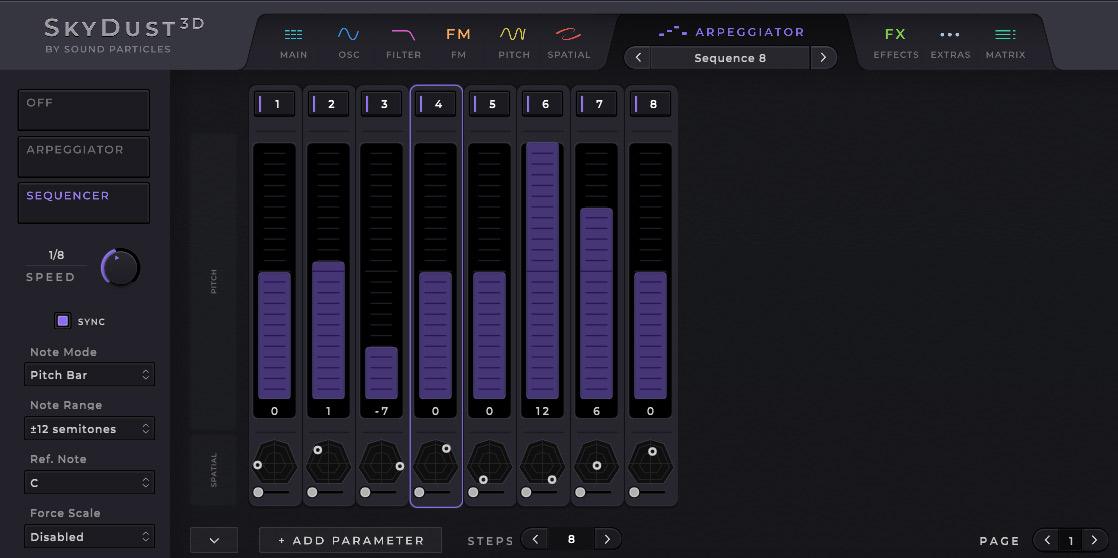This screenshot has height=558, width=1118.
Task: Open the PITCH section icon
Action: pos(513,42)
